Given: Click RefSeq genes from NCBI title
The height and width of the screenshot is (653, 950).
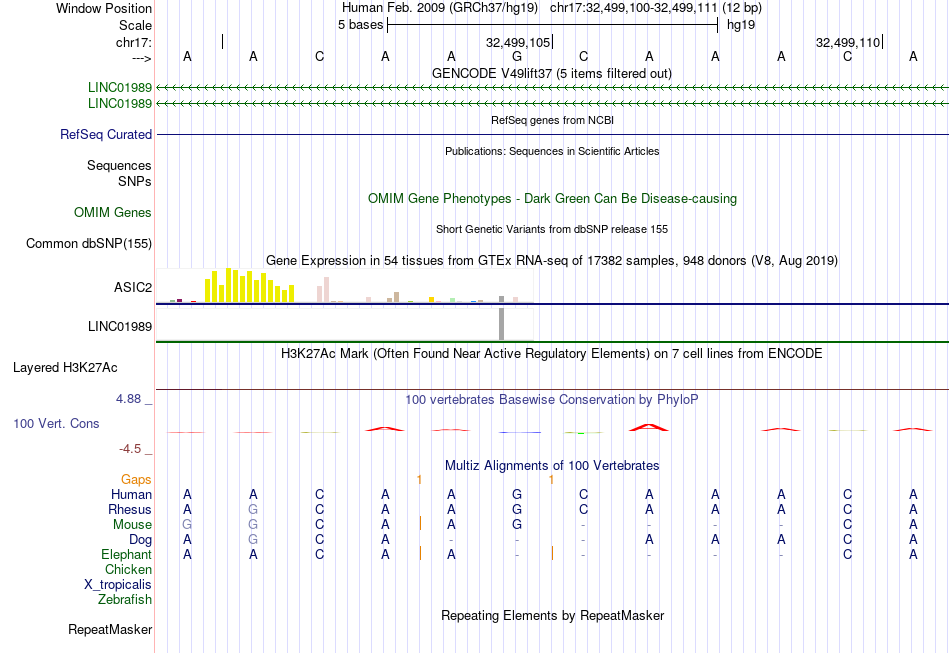Looking at the screenshot, I should pyautogui.click(x=552, y=120).
